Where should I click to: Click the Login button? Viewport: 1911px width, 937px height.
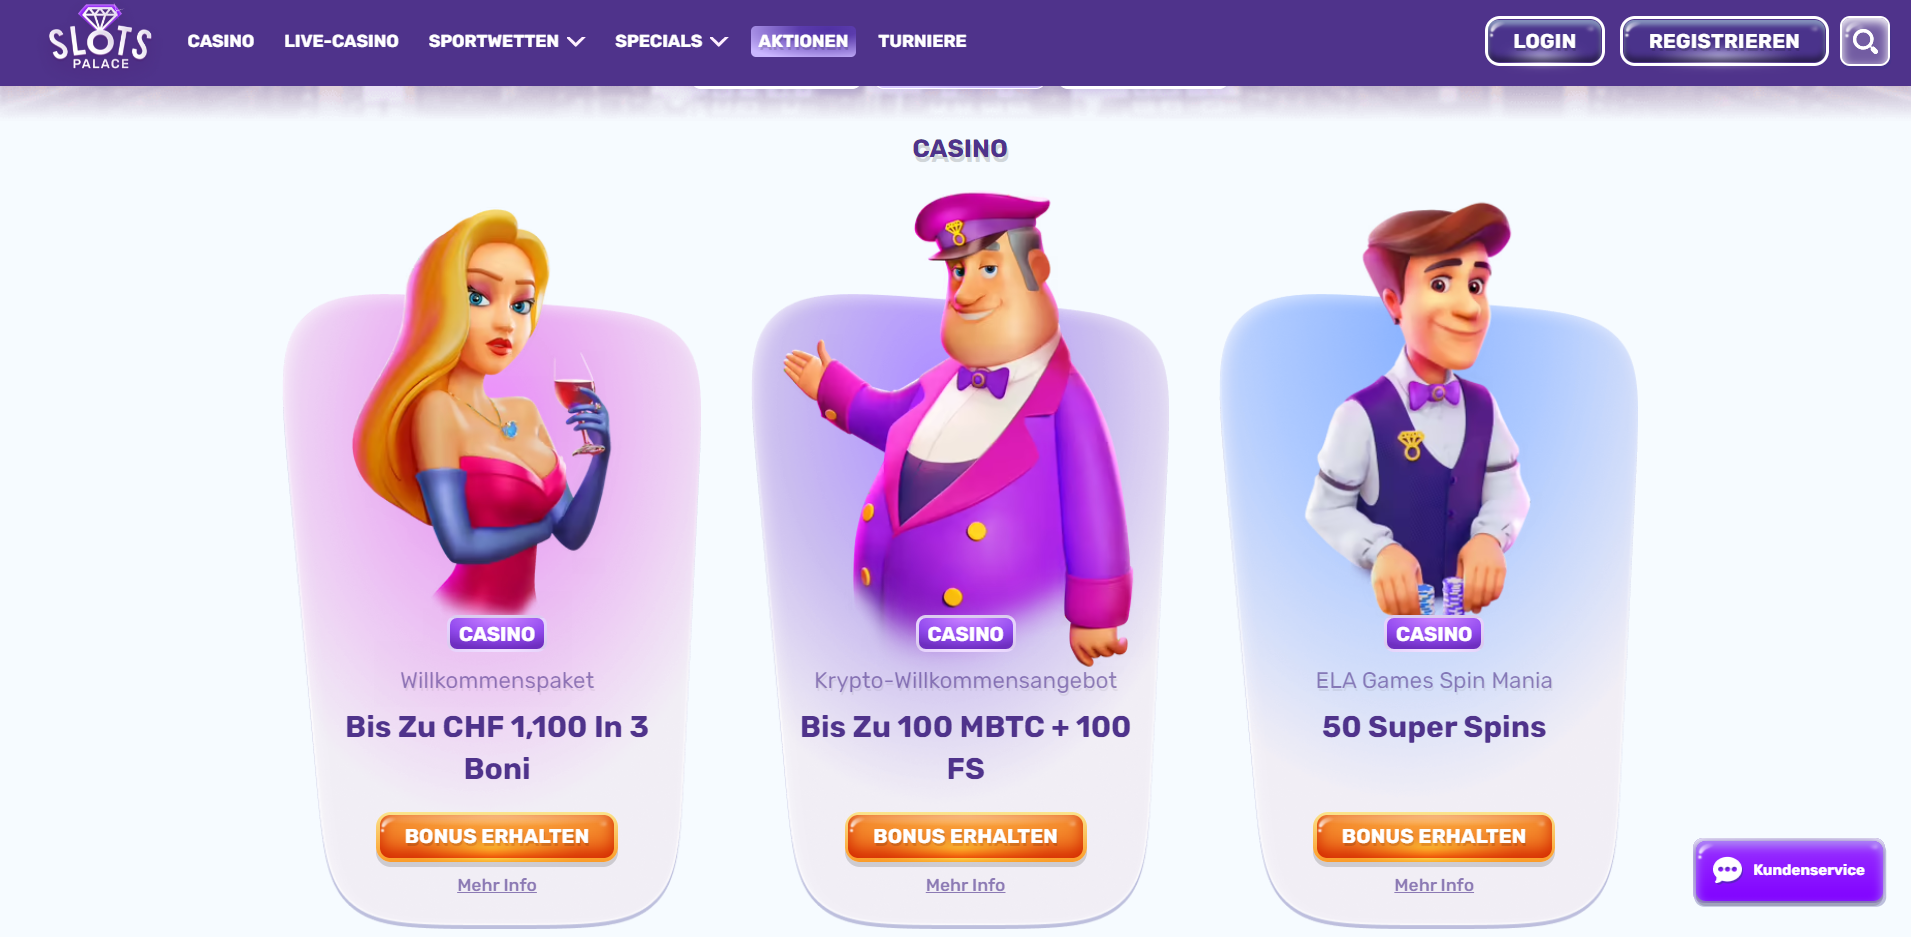click(1544, 41)
